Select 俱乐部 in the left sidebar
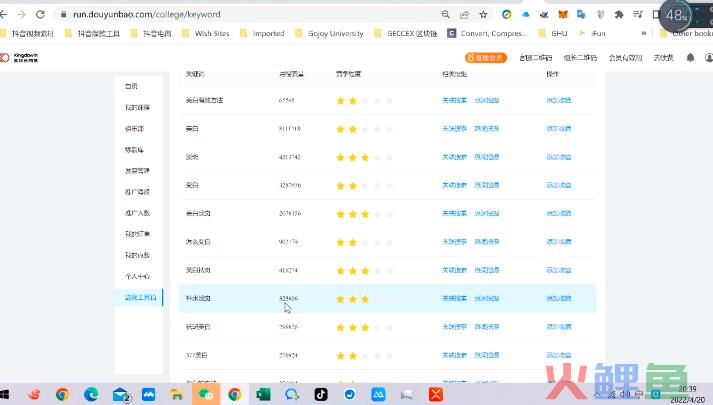 [135, 129]
